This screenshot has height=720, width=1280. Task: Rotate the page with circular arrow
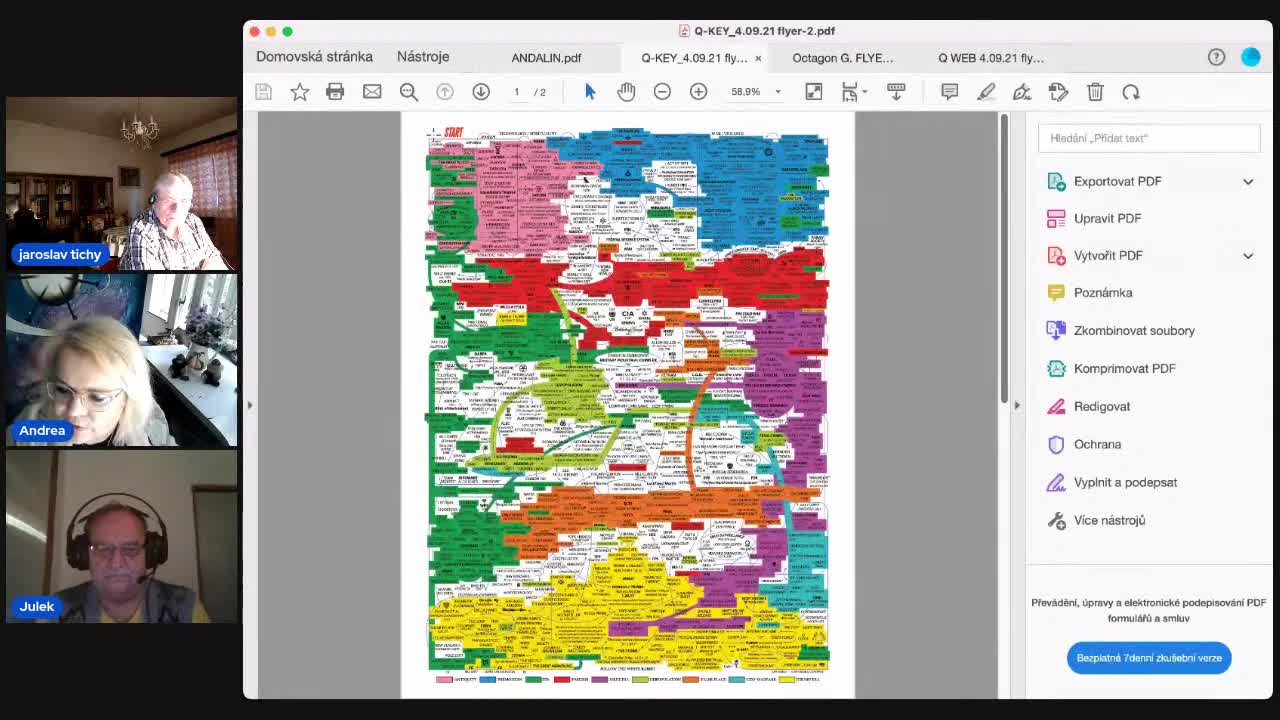(x=1131, y=92)
